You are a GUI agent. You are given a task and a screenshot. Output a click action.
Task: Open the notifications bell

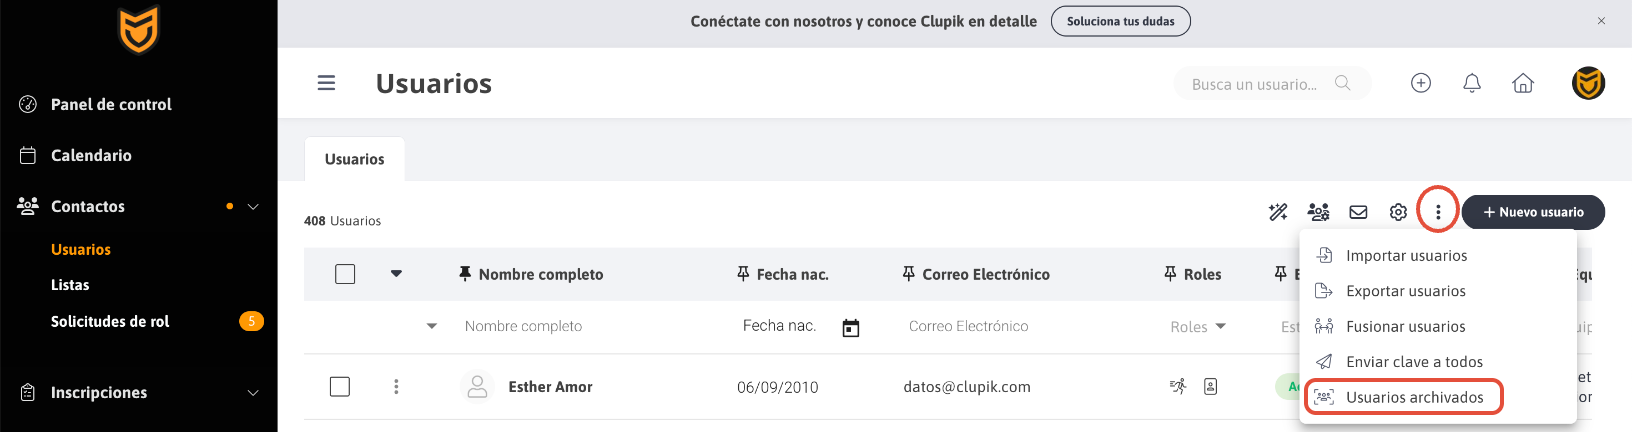coord(1472,83)
